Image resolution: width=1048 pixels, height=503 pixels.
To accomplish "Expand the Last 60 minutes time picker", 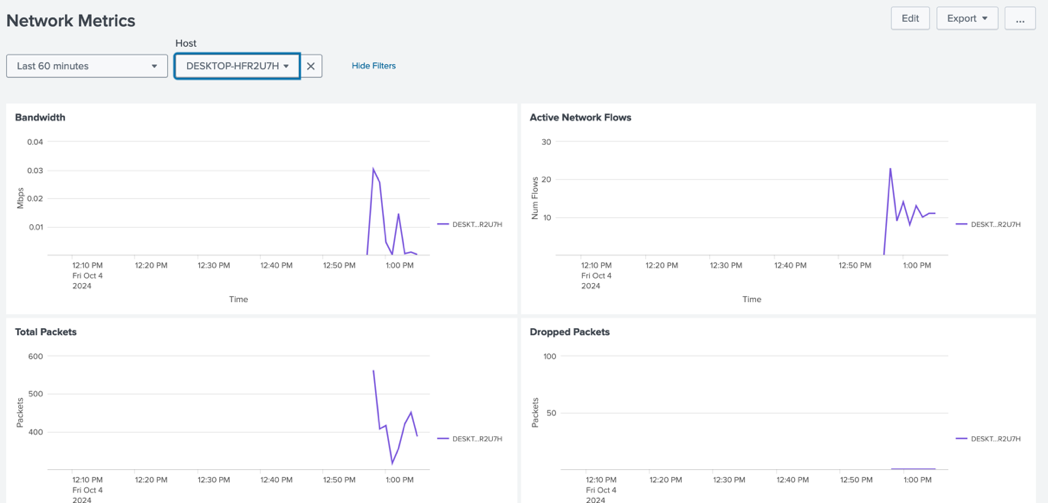I will [87, 66].
